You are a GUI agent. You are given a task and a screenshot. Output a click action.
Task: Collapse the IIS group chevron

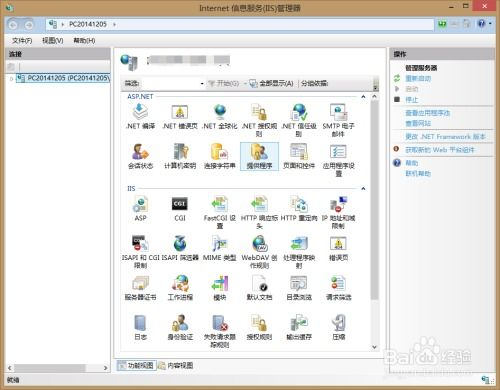coord(363,189)
